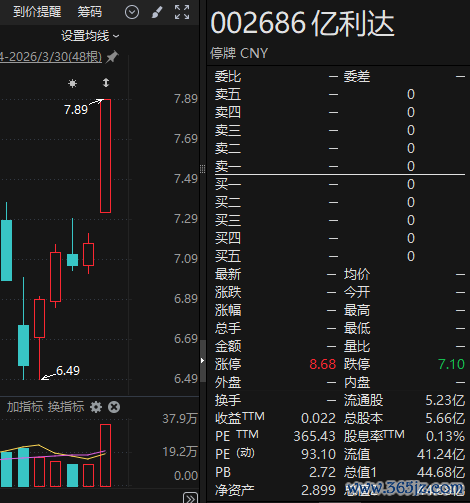Click the 002686 亿利达 stock title
Screen dimensions: 470x503
(x=302, y=23)
